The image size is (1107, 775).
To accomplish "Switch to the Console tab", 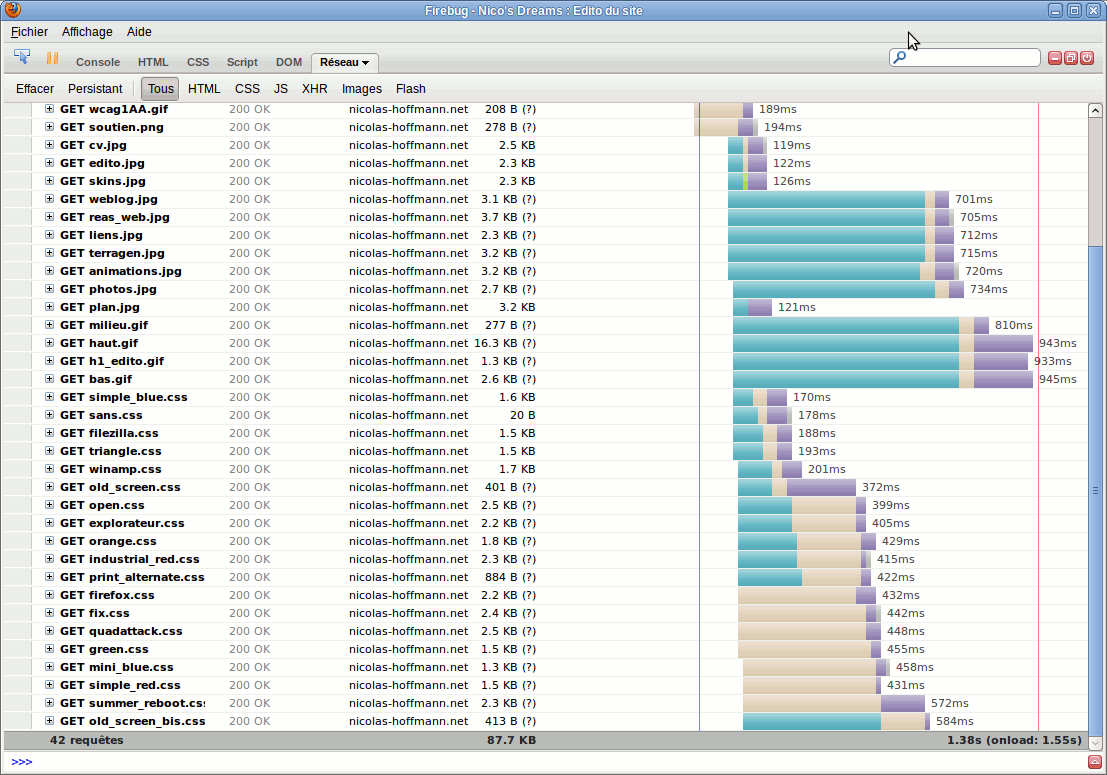I will [98, 62].
